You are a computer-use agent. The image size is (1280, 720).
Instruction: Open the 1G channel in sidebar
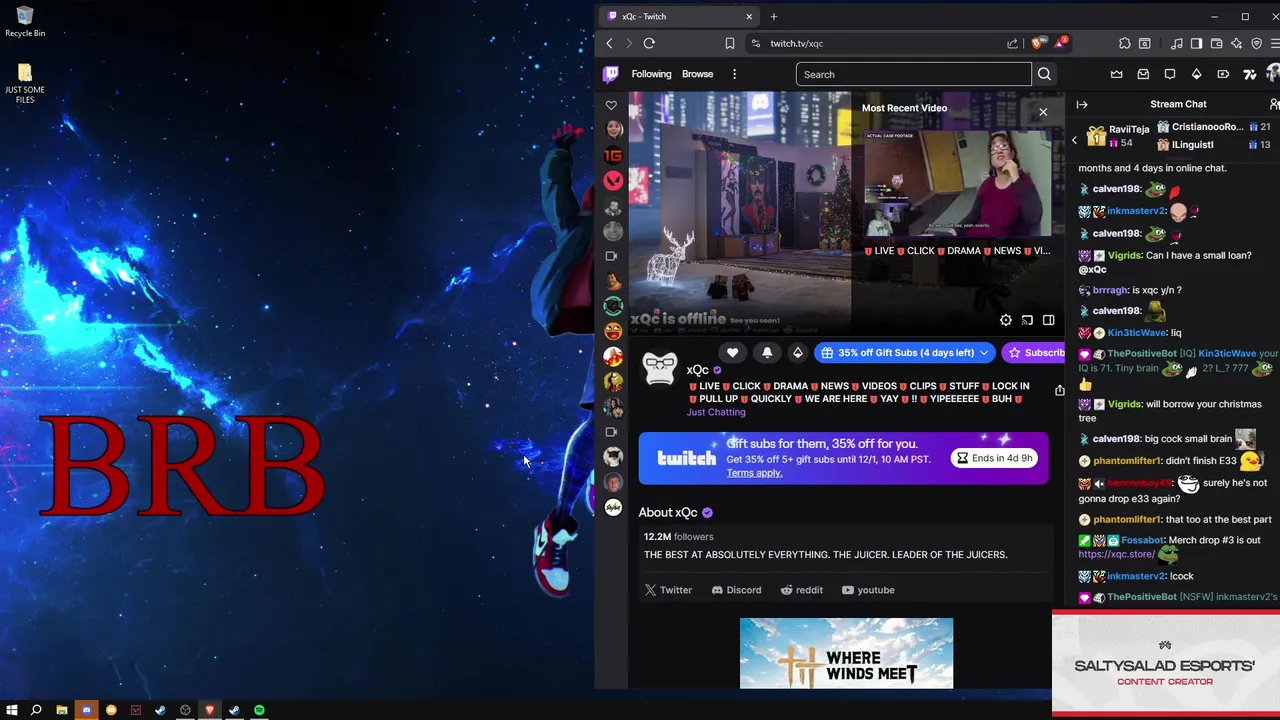point(613,155)
